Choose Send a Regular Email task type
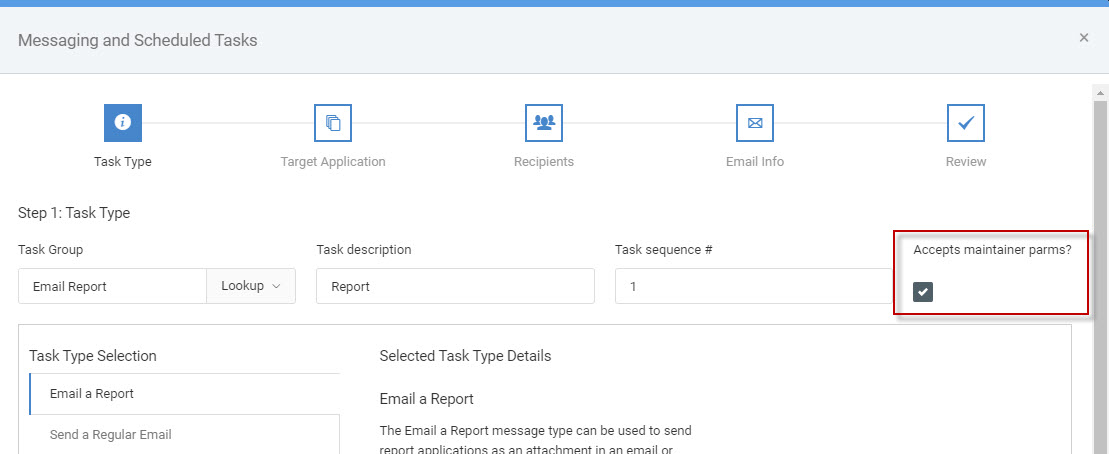The height and width of the screenshot is (454, 1109). click(185, 435)
